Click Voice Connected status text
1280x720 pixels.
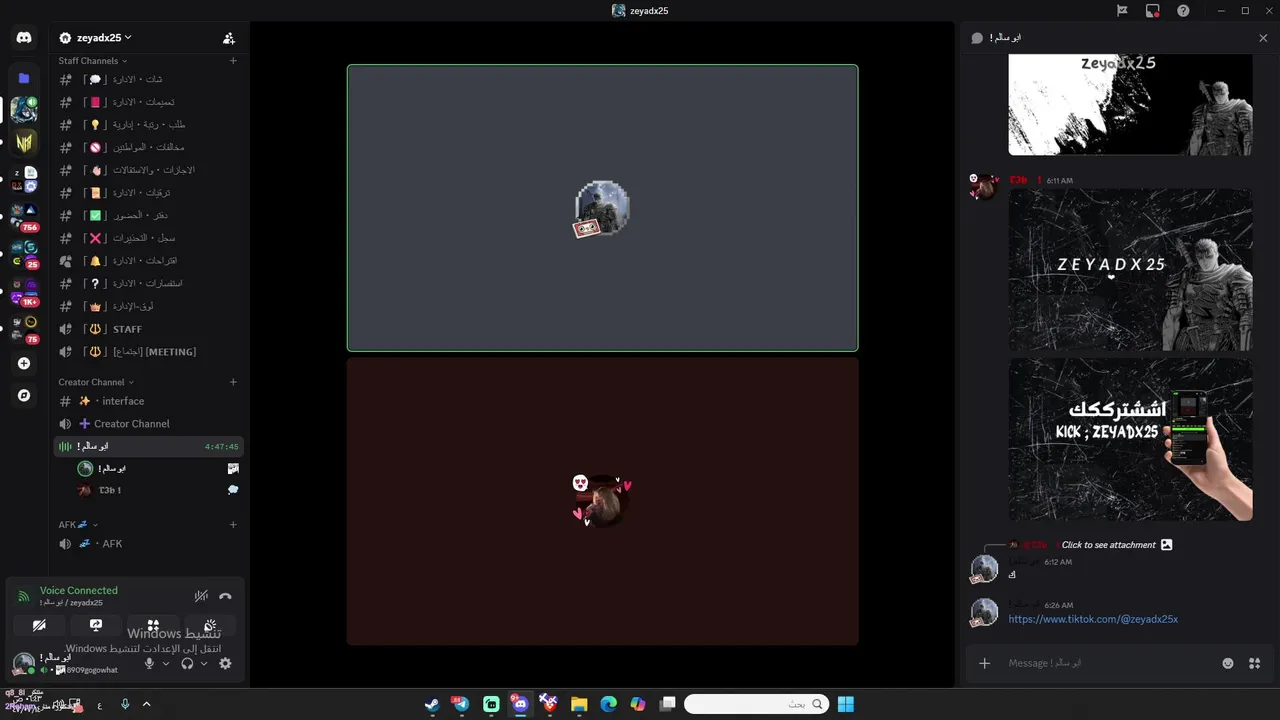coord(79,590)
